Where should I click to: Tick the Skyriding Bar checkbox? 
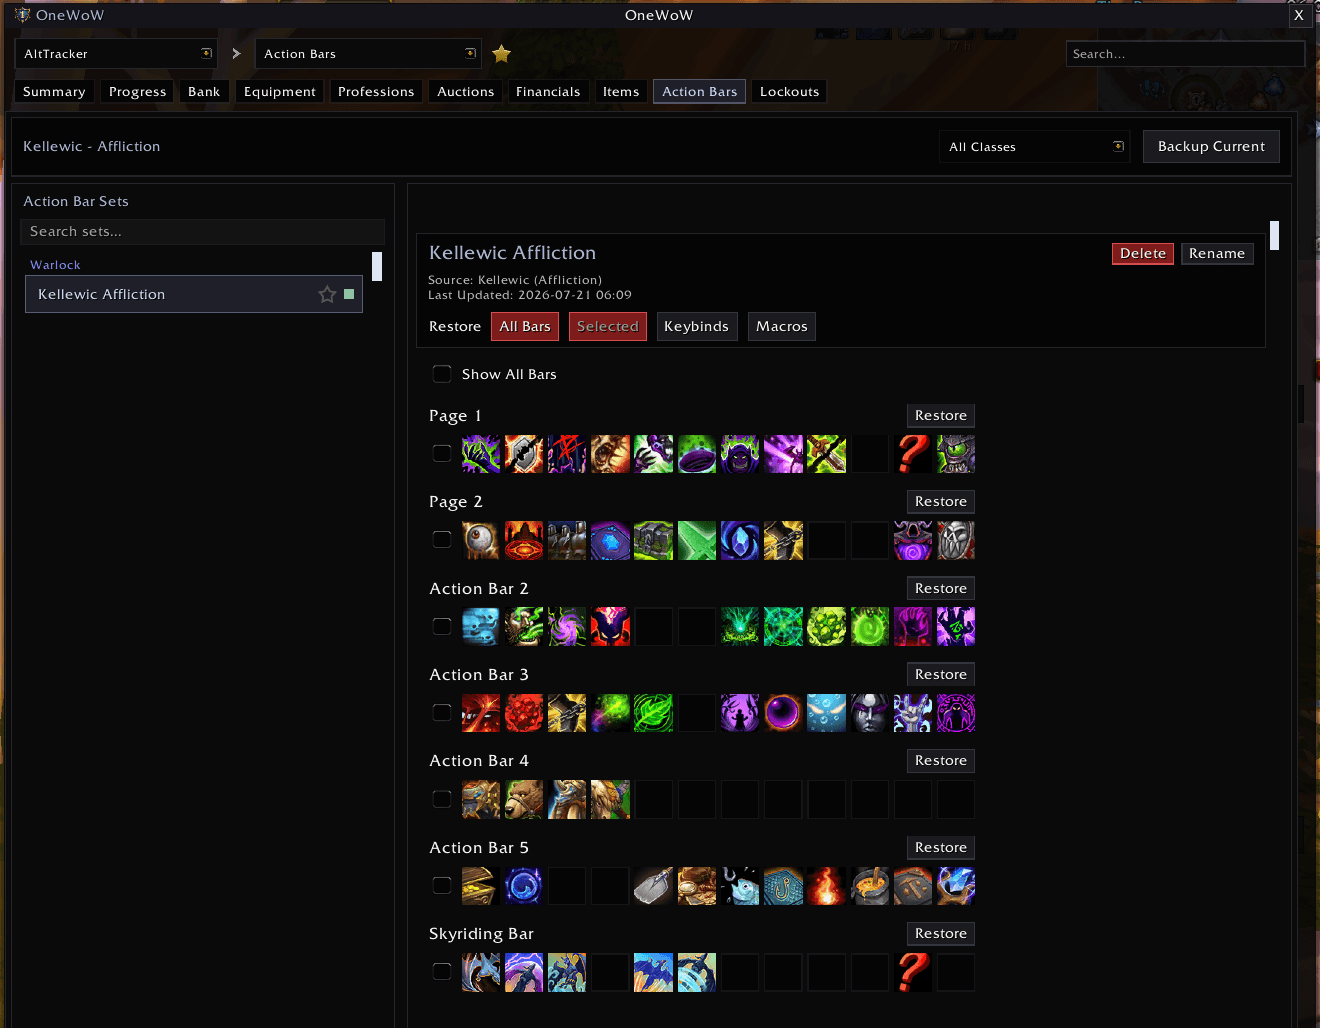(x=442, y=972)
